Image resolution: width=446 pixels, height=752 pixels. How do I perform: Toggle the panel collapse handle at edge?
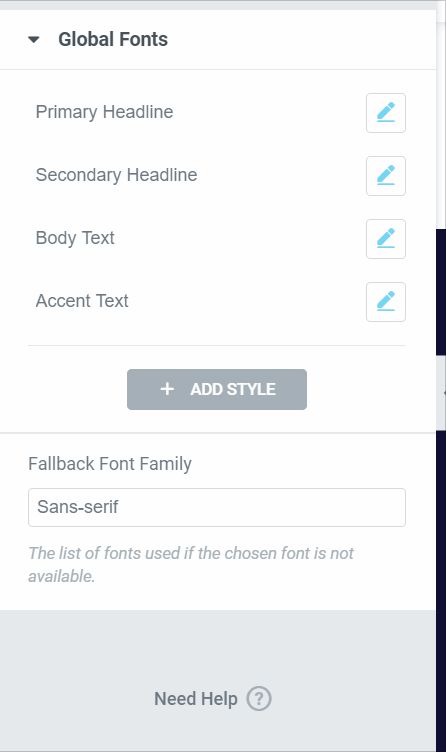(442, 393)
